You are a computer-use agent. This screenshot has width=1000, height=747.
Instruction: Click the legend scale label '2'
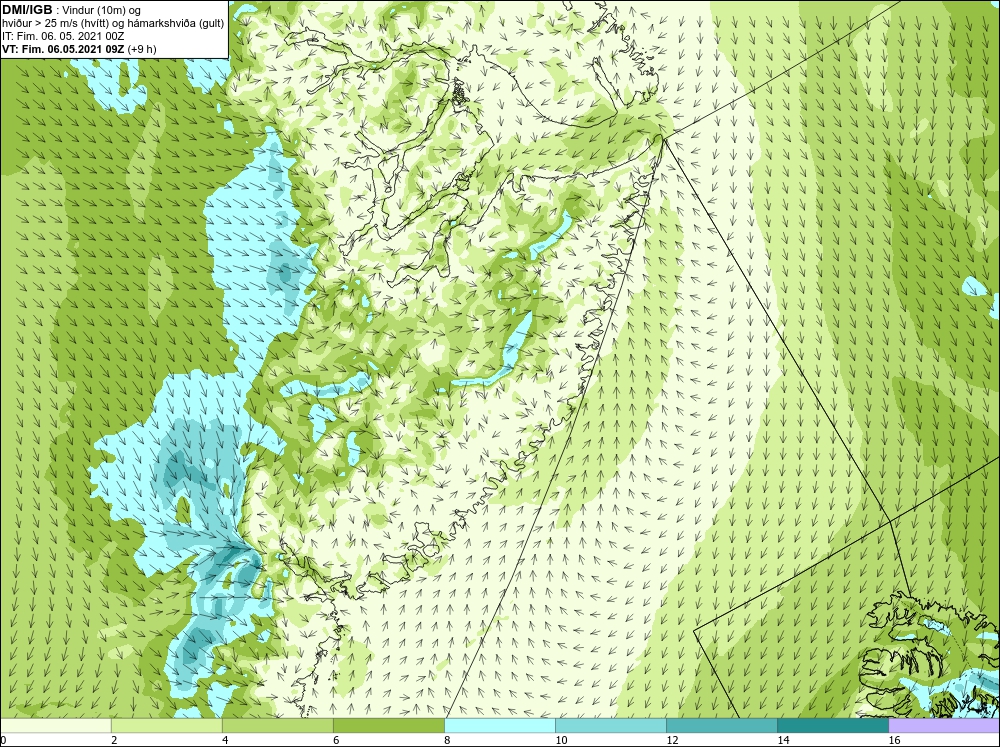114,740
